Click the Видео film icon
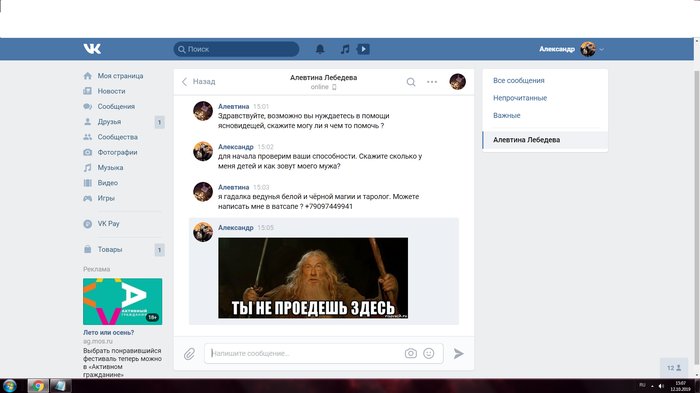The image size is (700, 393). [x=88, y=183]
